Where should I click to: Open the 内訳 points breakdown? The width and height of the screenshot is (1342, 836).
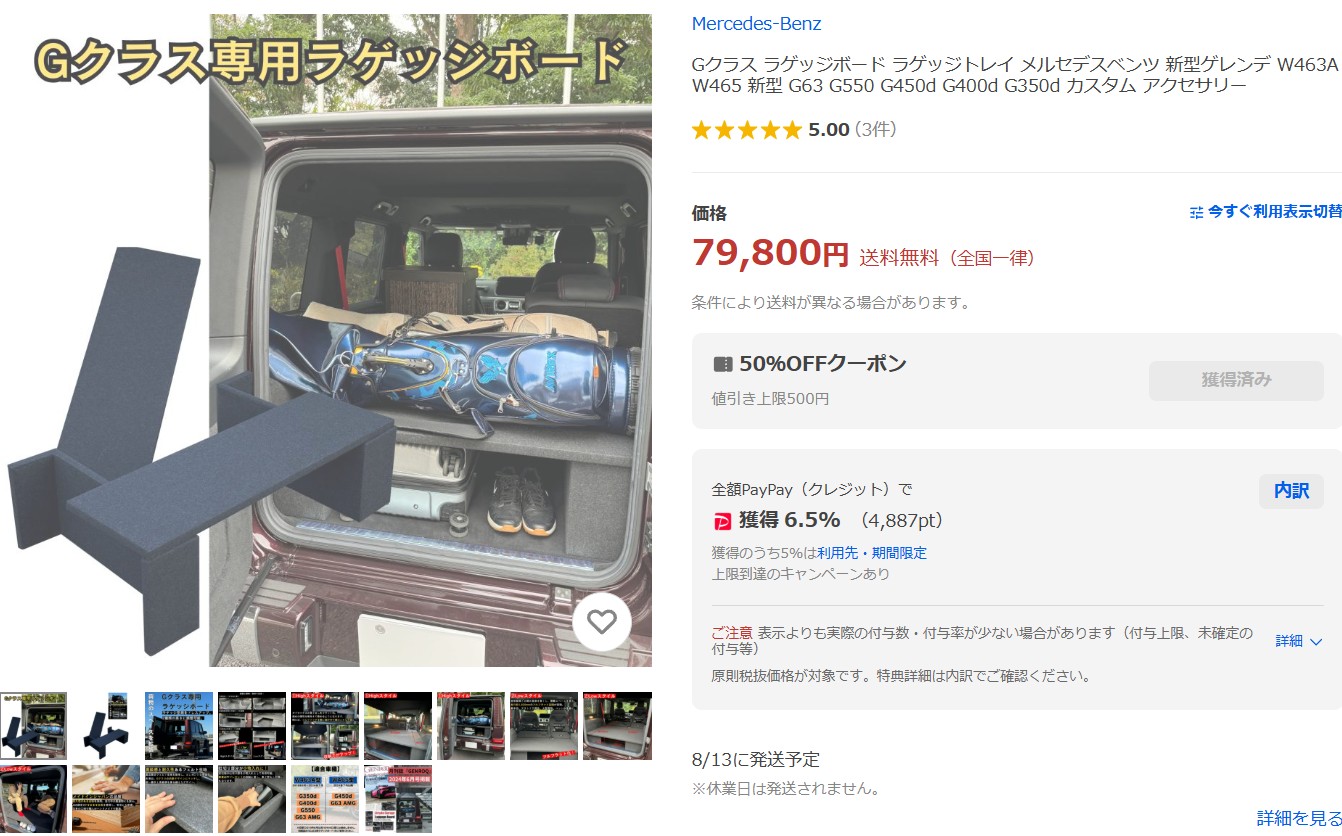pyautogui.click(x=1291, y=491)
